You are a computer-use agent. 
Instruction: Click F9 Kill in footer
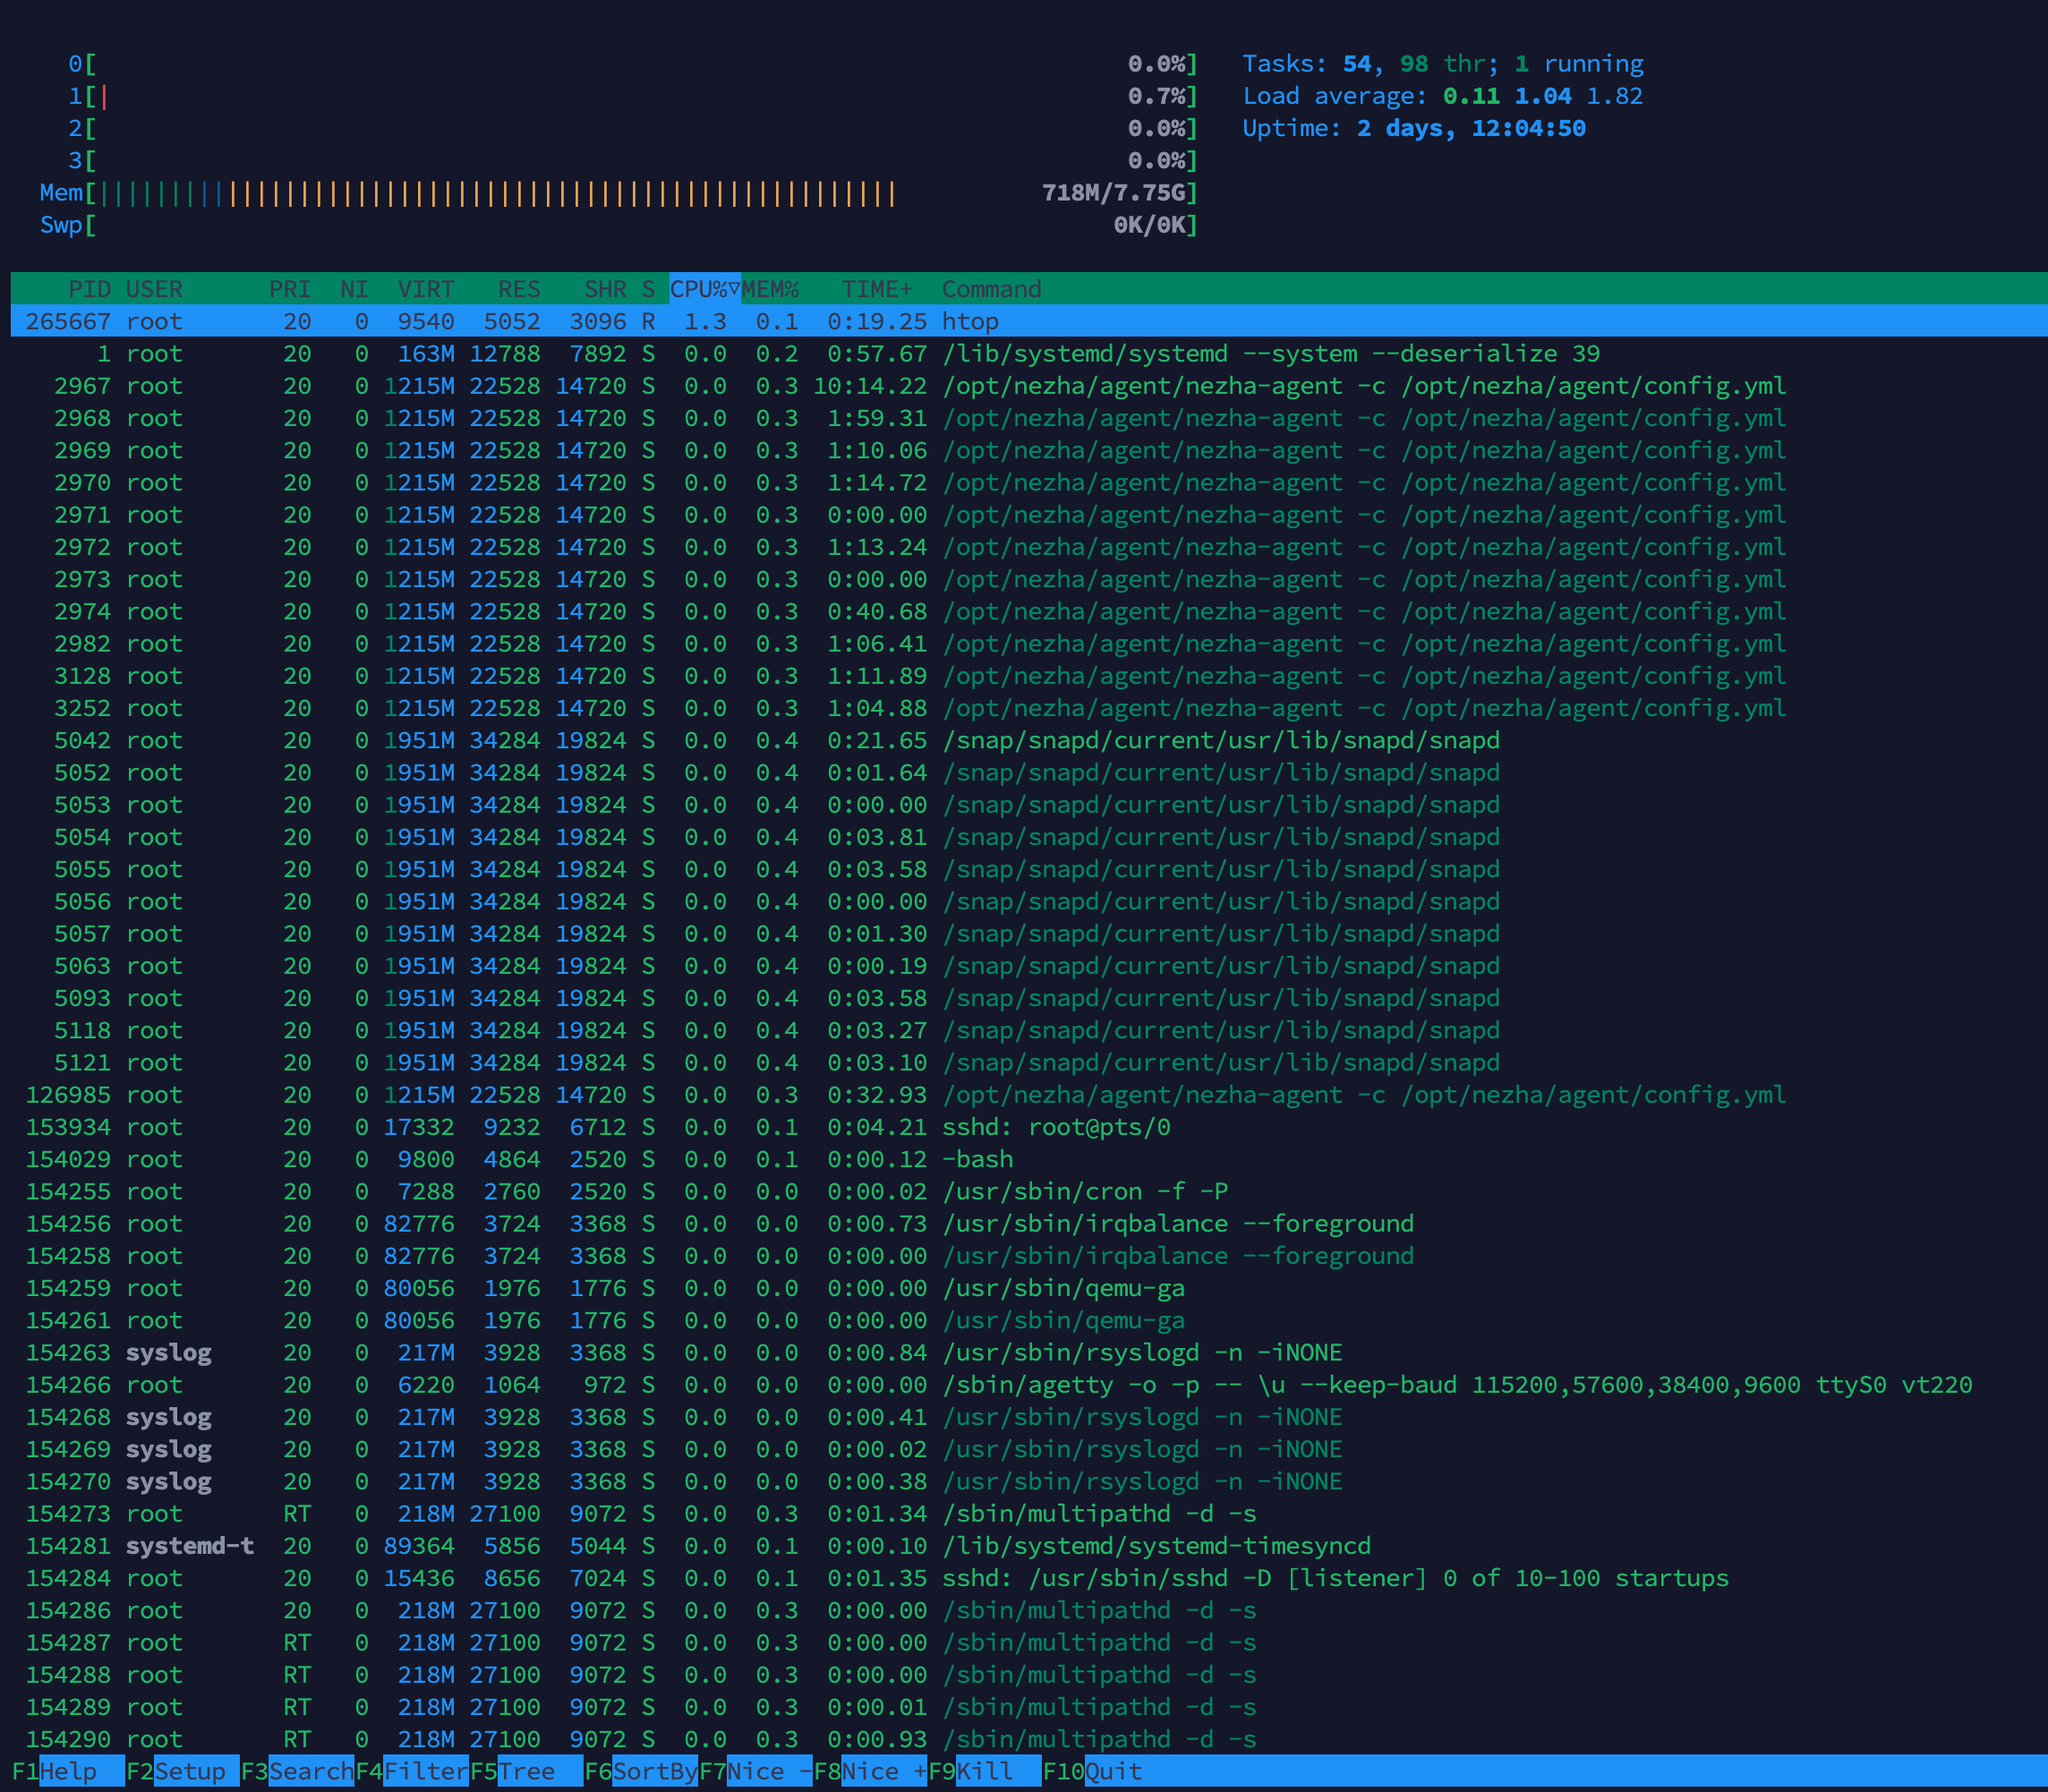(x=984, y=1771)
